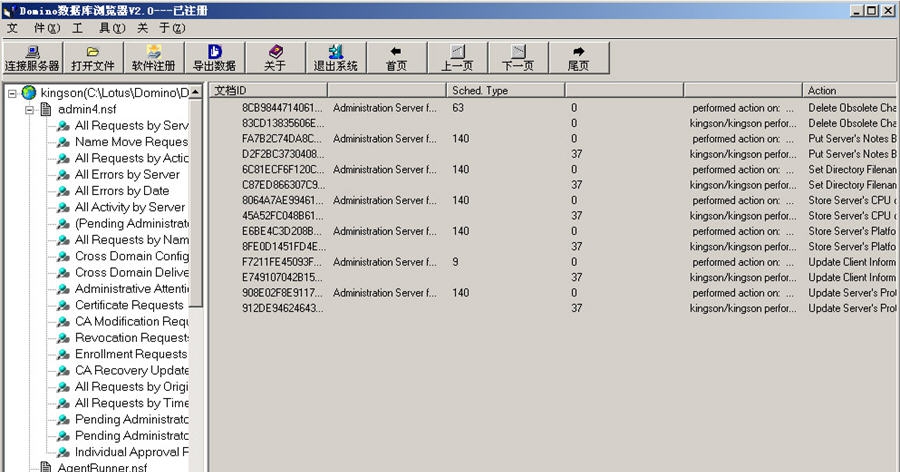
Task: Select view icon for All Activity by Server
Action: 64,207
